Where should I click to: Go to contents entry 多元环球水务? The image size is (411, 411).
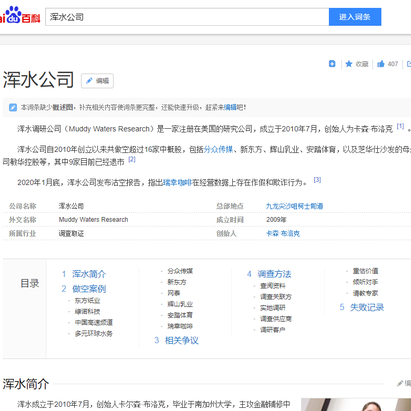94,334
